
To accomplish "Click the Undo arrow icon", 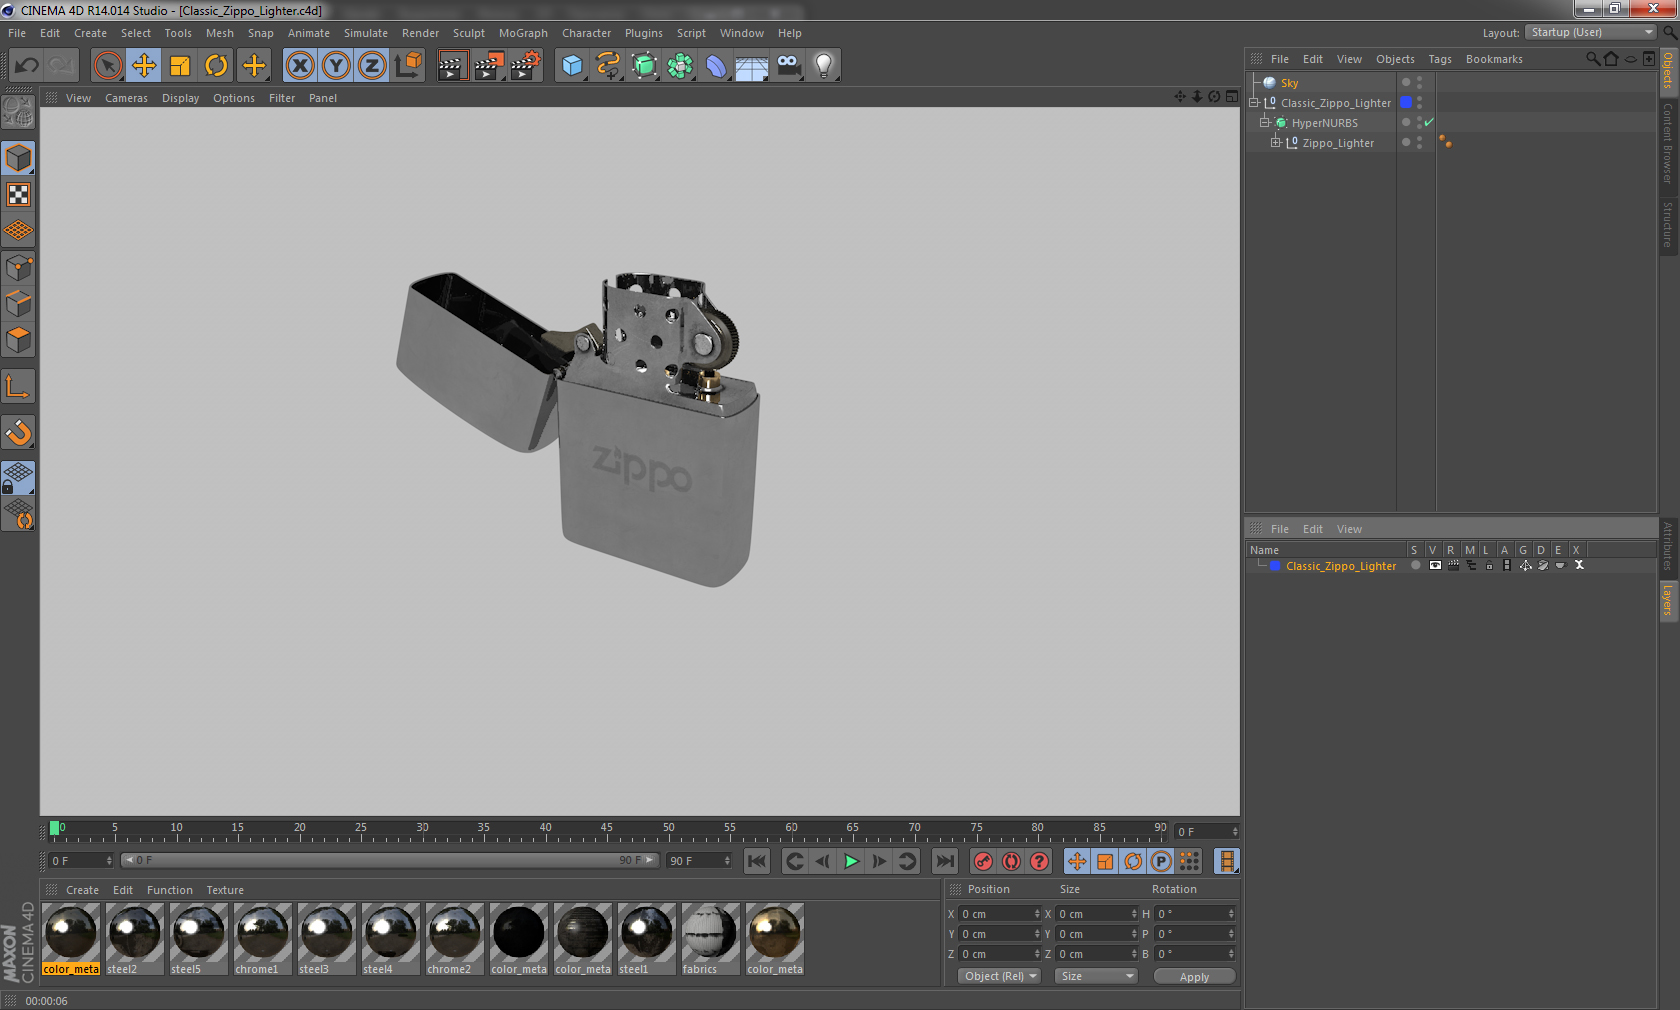I will tap(27, 66).
